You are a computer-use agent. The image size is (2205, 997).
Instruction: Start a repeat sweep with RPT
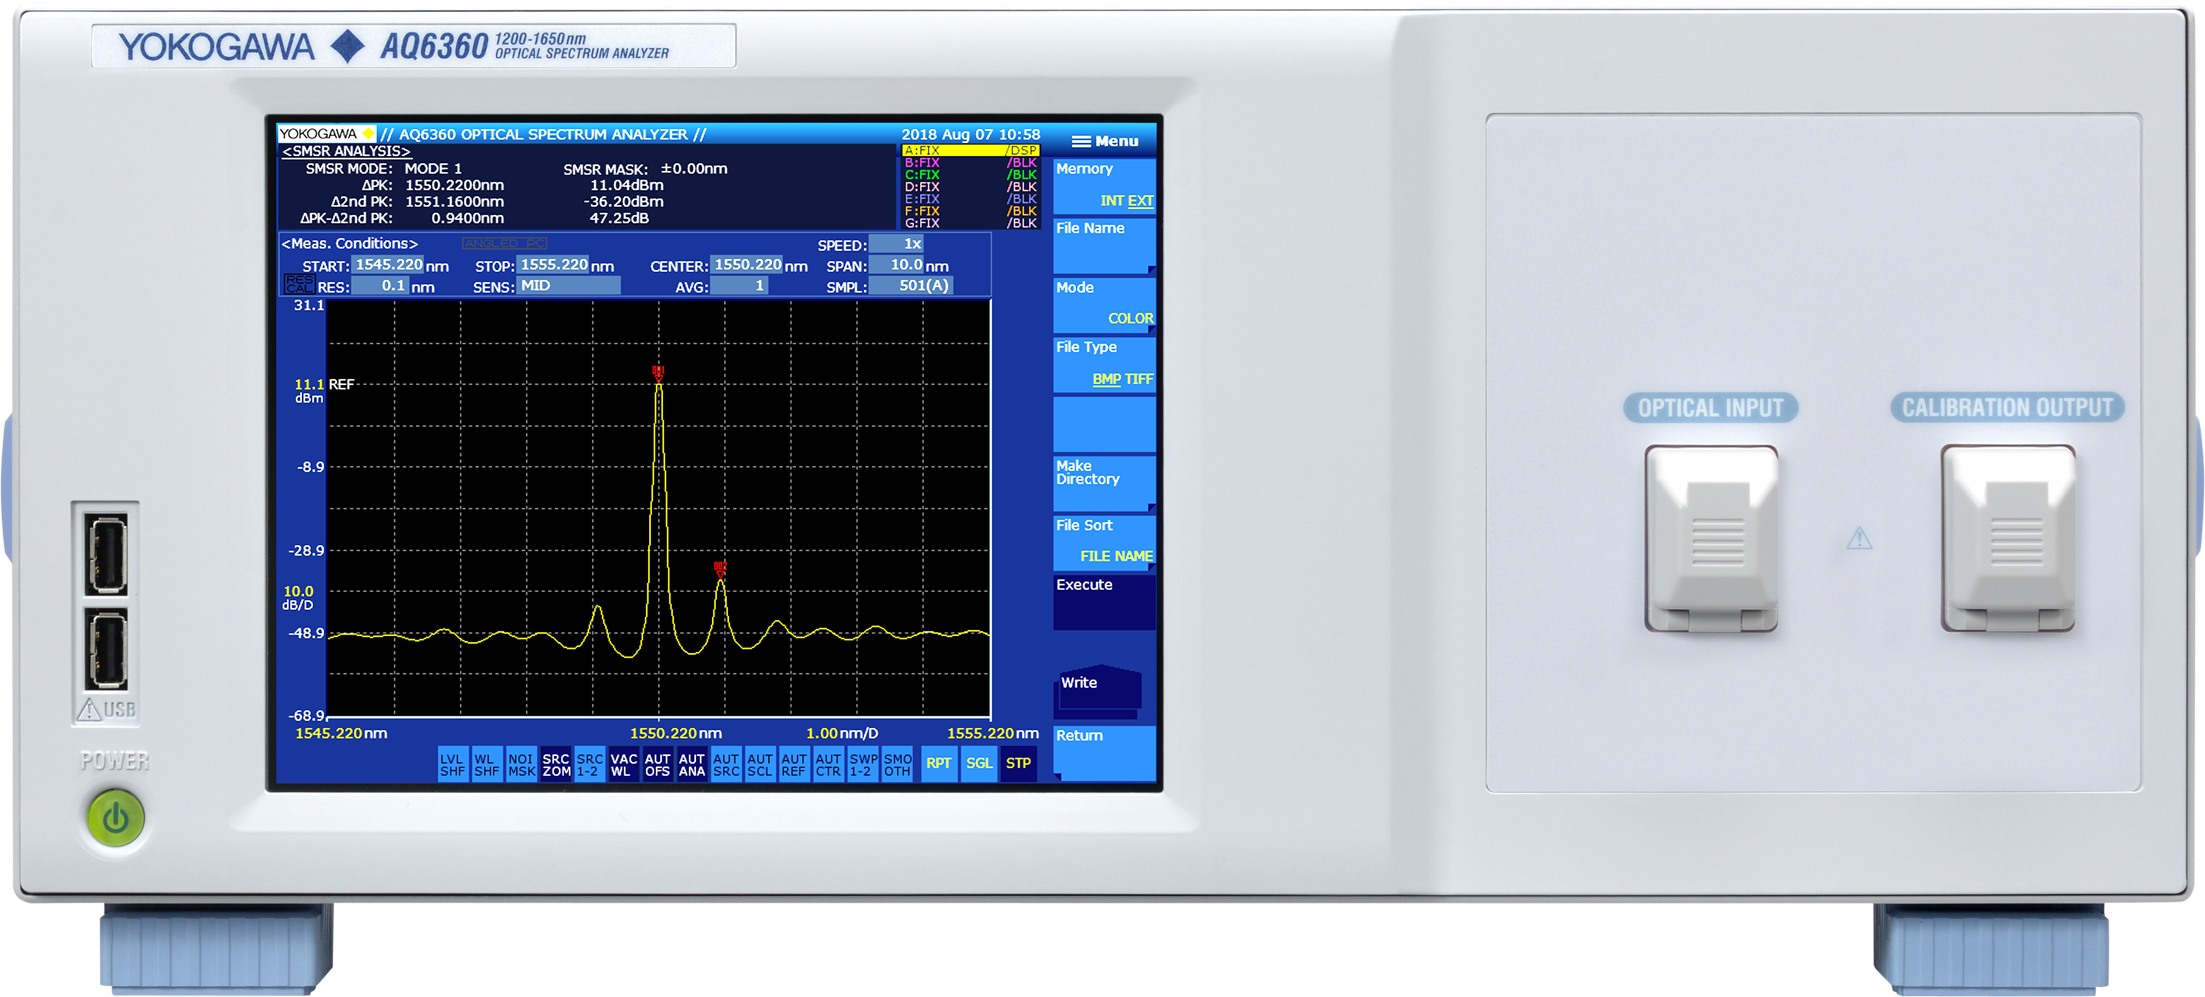(x=938, y=764)
